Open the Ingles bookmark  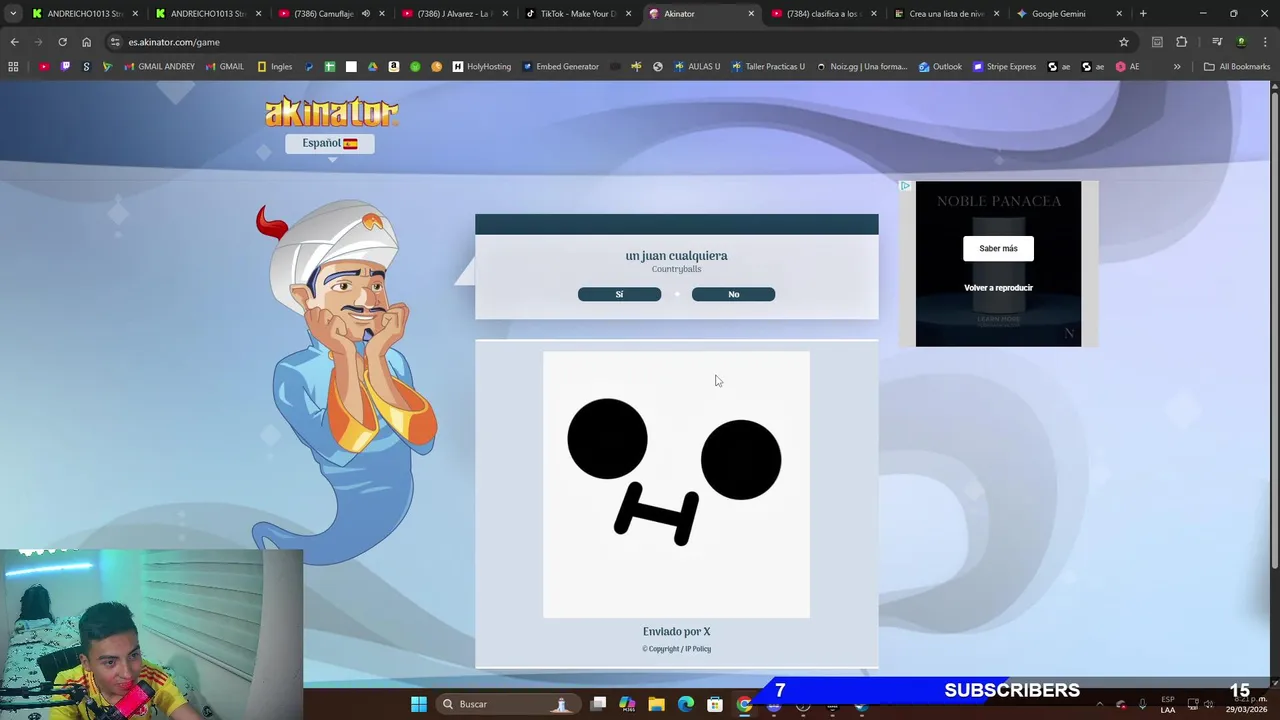275,67
